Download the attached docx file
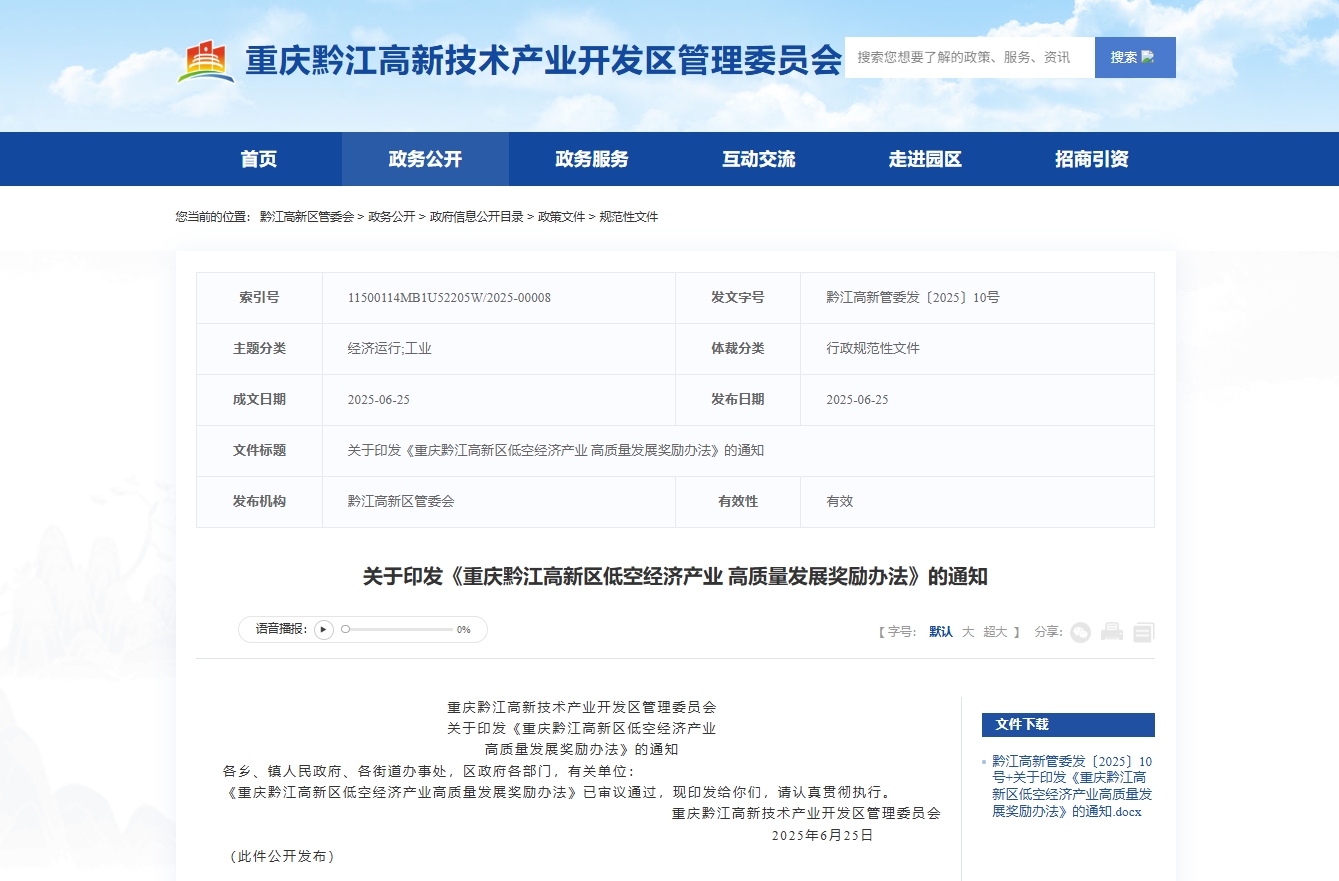Image resolution: width=1339 pixels, height=881 pixels. (x=1071, y=786)
